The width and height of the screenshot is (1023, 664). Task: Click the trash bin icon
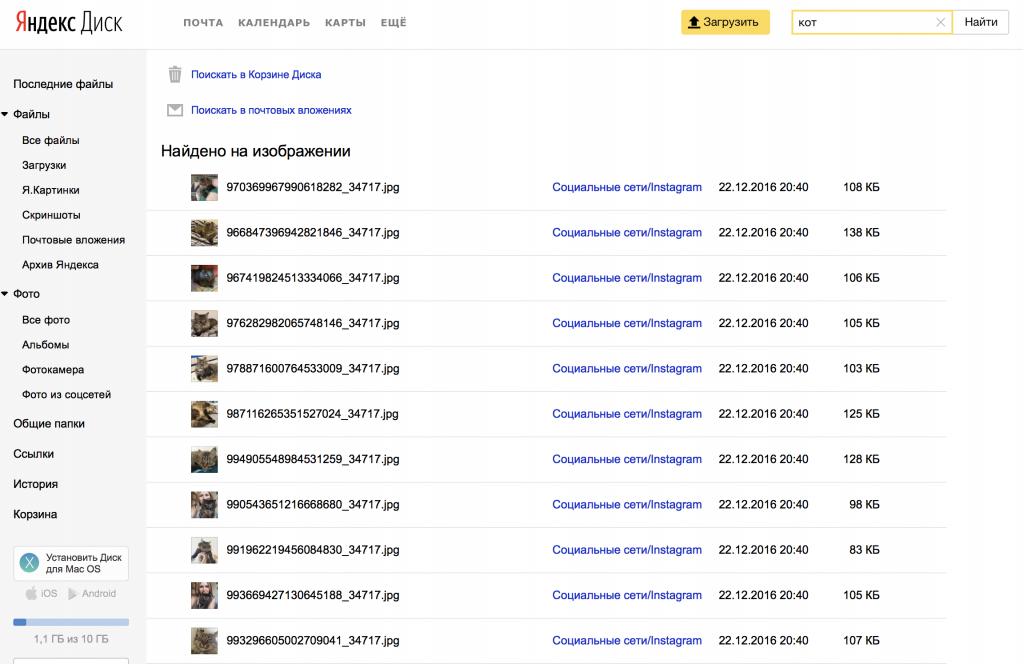[x=175, y=74]
